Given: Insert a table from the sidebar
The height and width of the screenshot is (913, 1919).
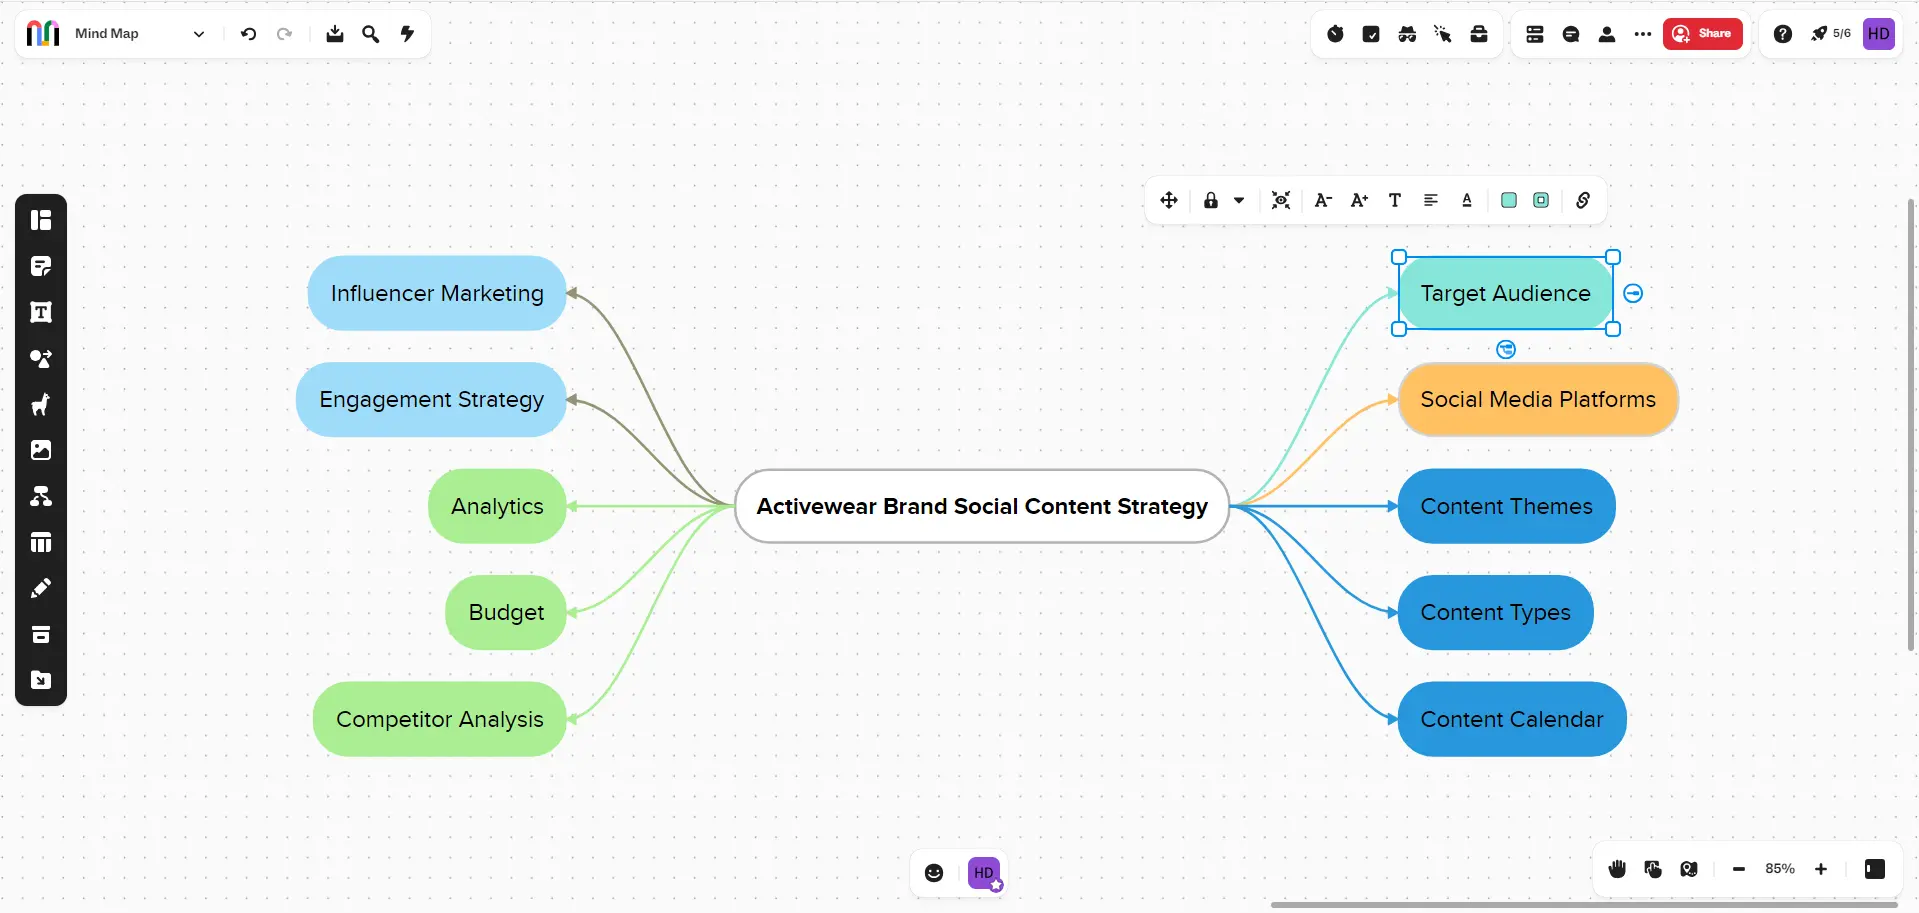Looking at the screenshot, I should coord(41,542).
